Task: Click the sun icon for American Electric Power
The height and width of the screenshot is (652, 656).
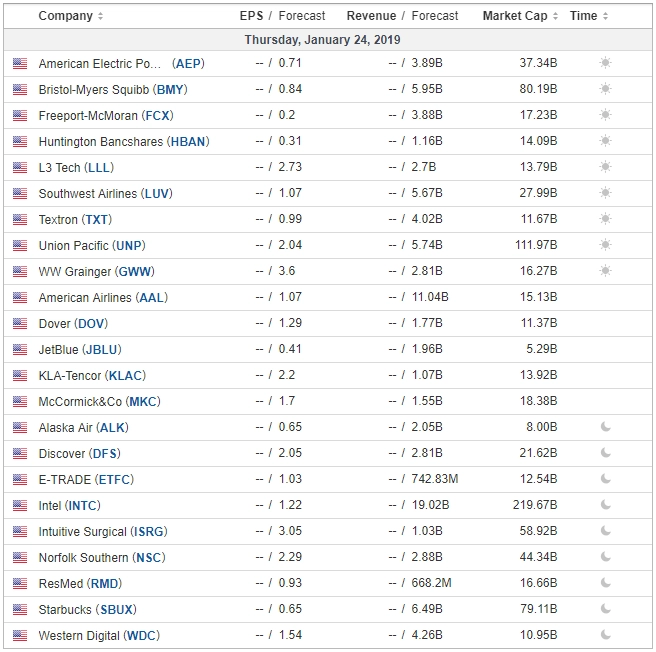Action: pos(605,63)
